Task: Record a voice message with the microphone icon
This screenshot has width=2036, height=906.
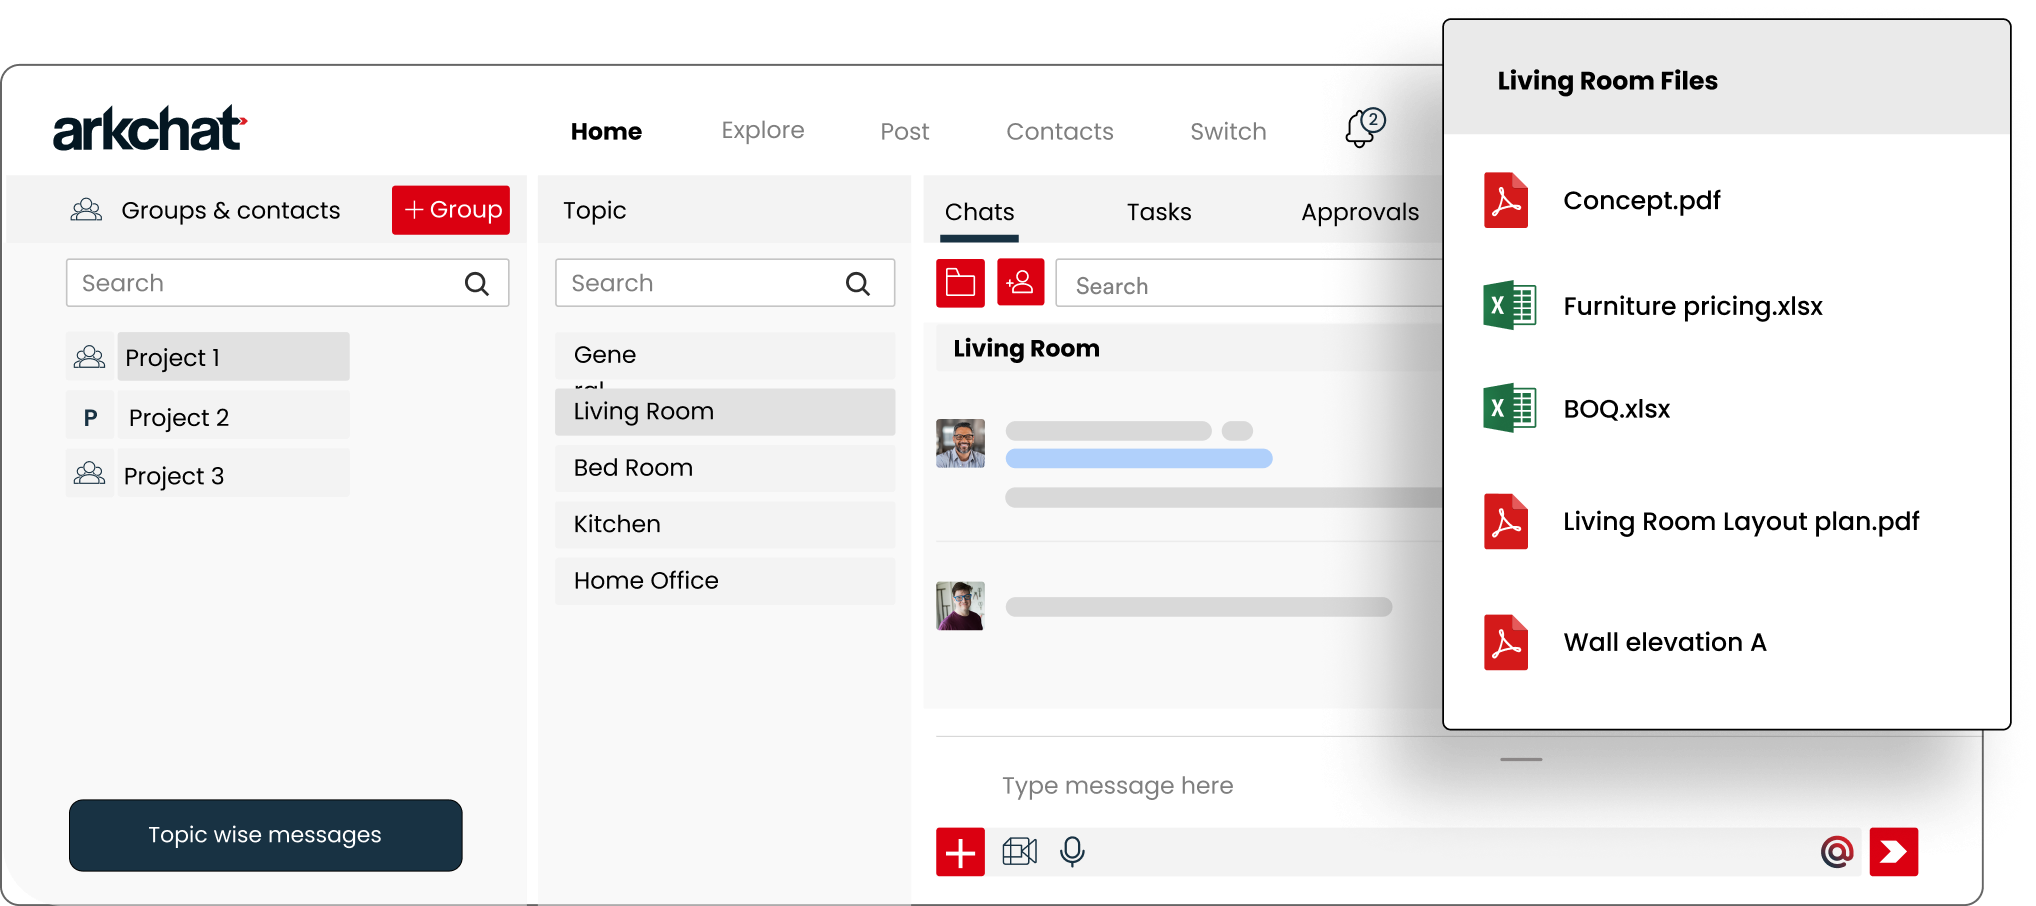Action: coord(1071,852)
